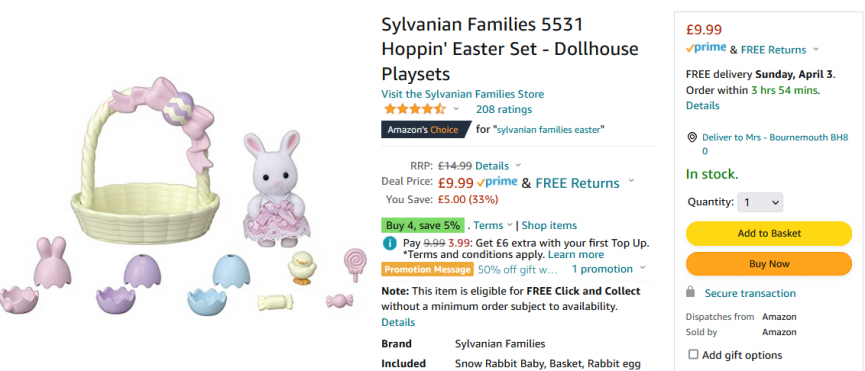Visit the Sylvanian Families Store link
This screenshot has width=865, height=371.
coord(462,94)
